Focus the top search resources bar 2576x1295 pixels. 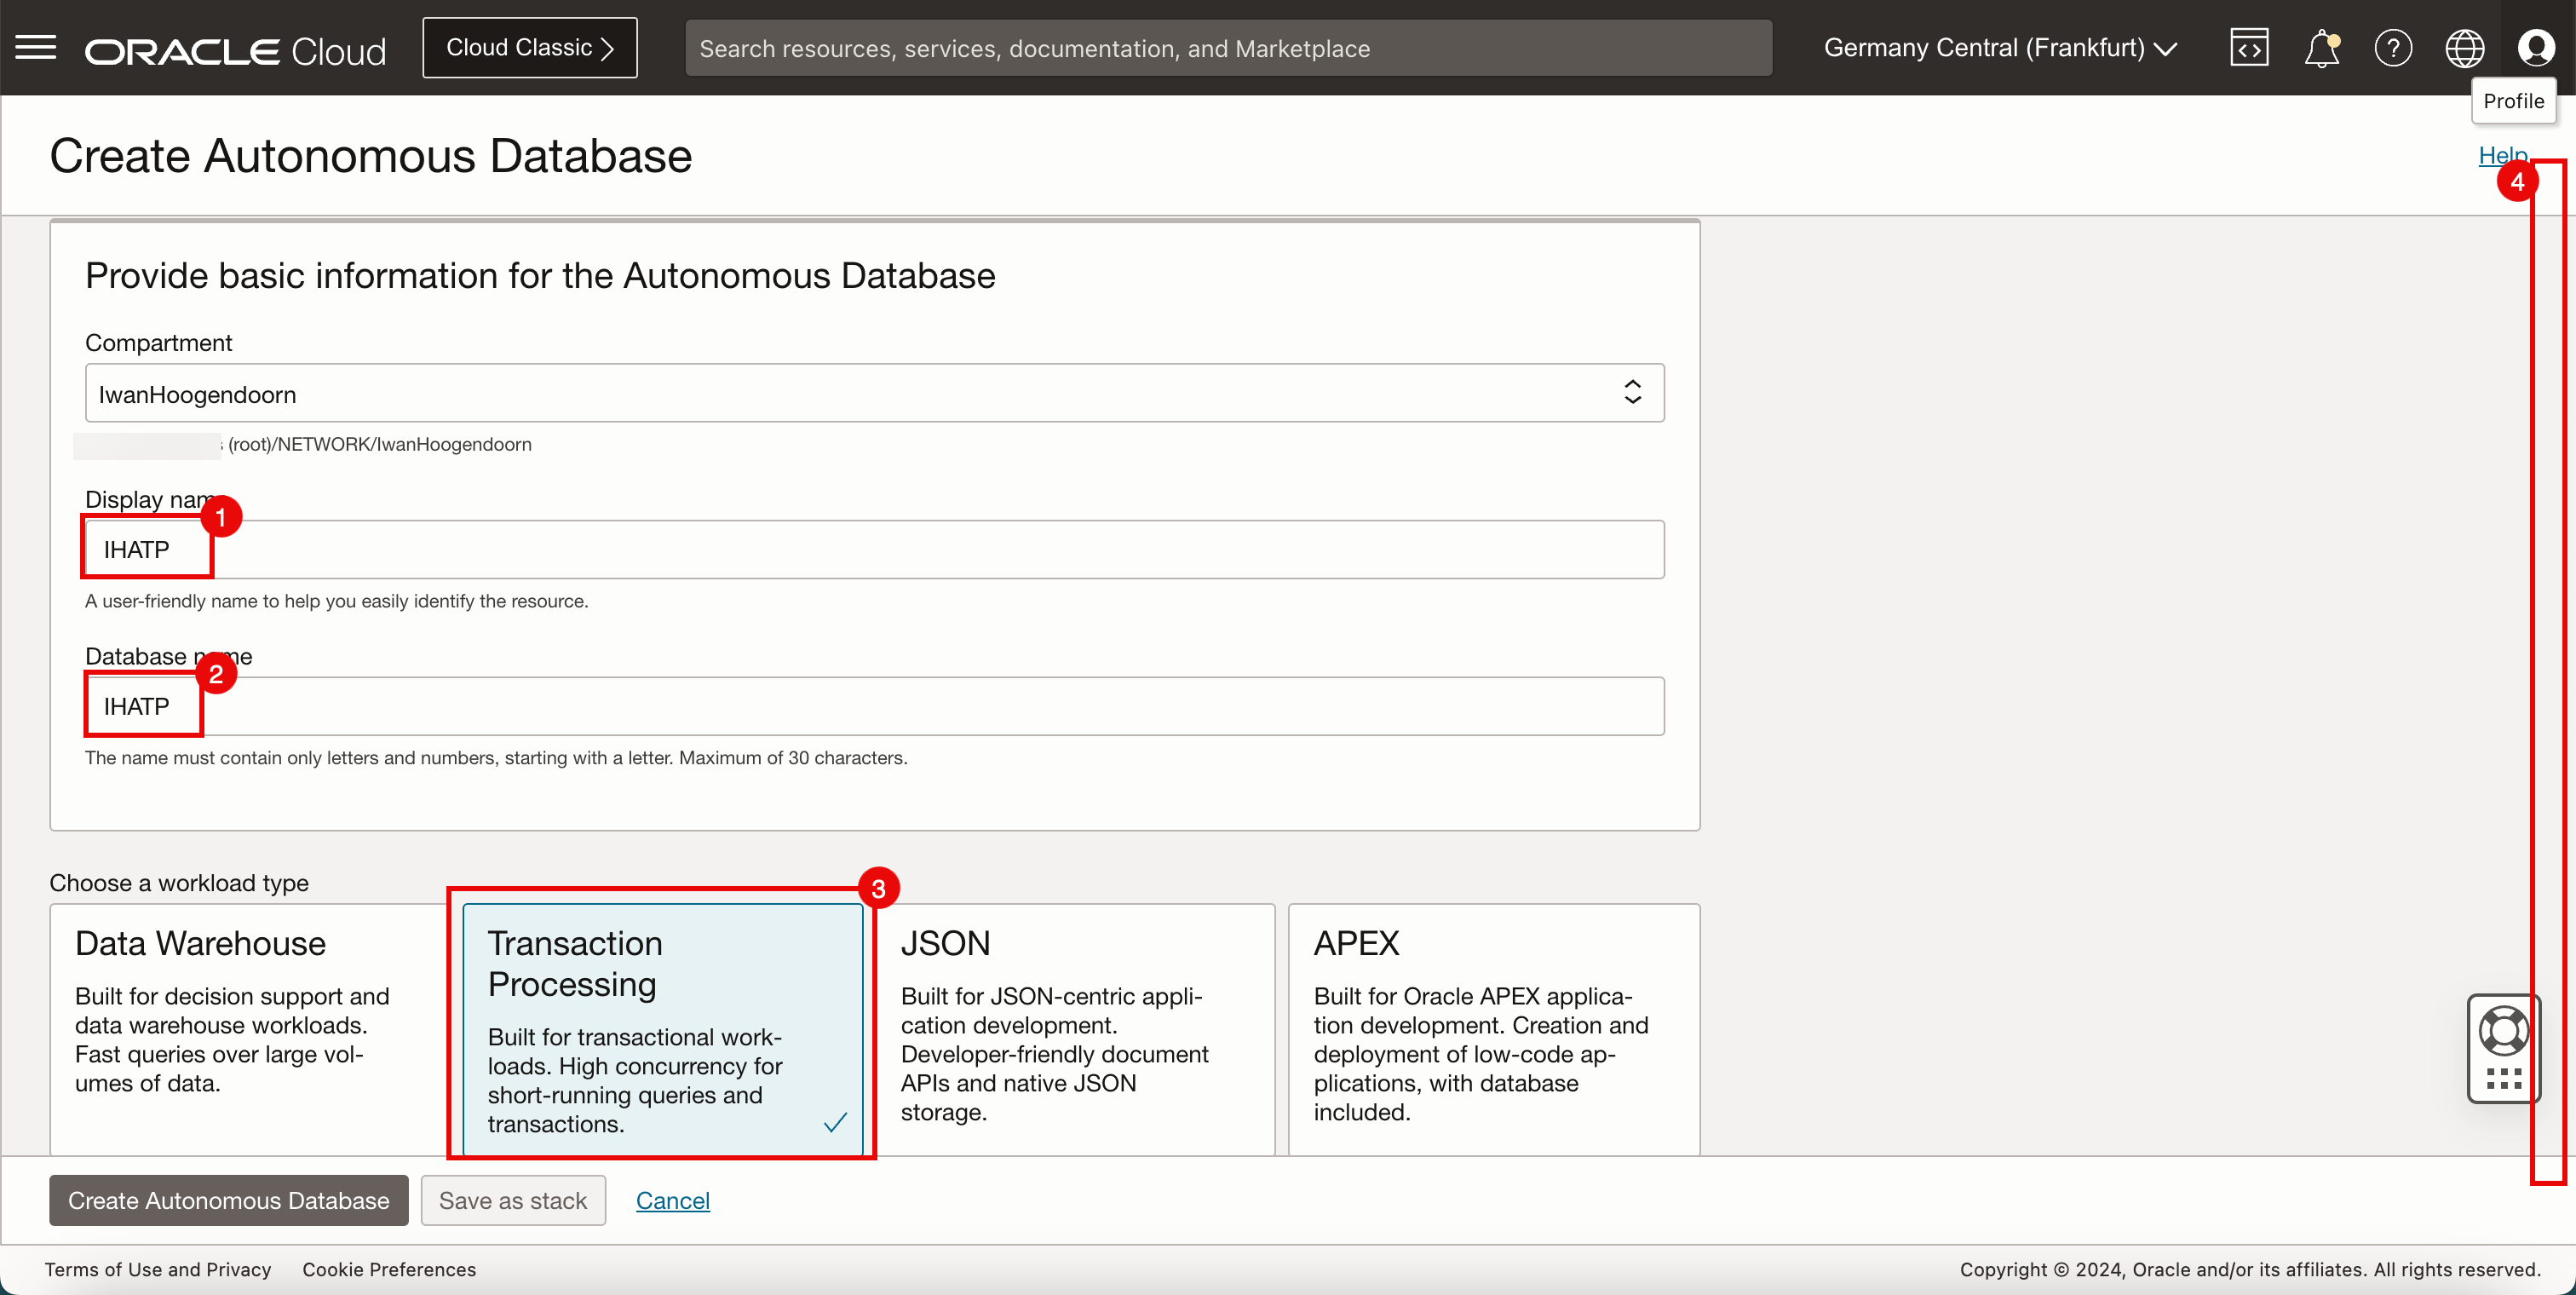pyautogui.click(x=1228, y=48)
